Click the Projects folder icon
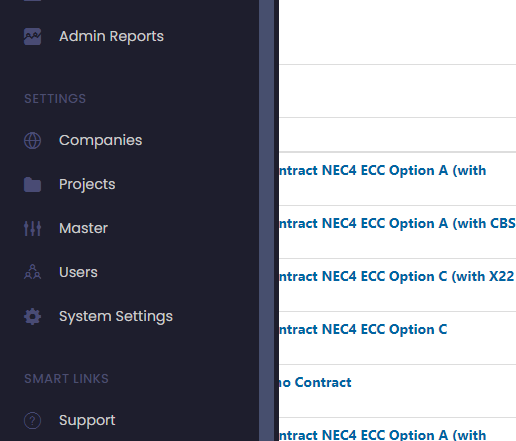 32,185
